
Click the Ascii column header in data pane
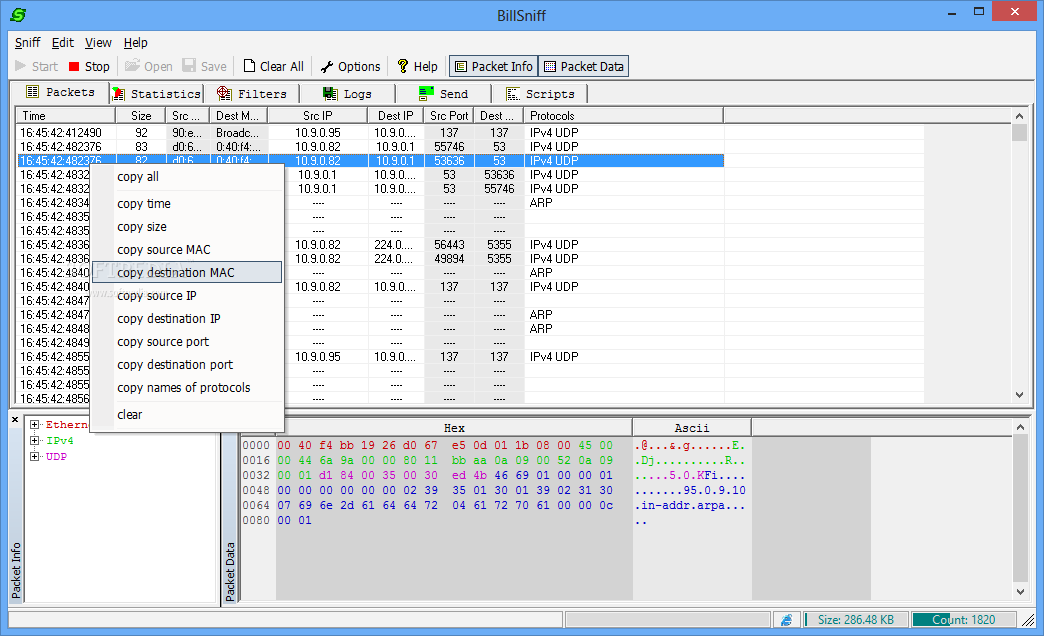pos(692,428)
